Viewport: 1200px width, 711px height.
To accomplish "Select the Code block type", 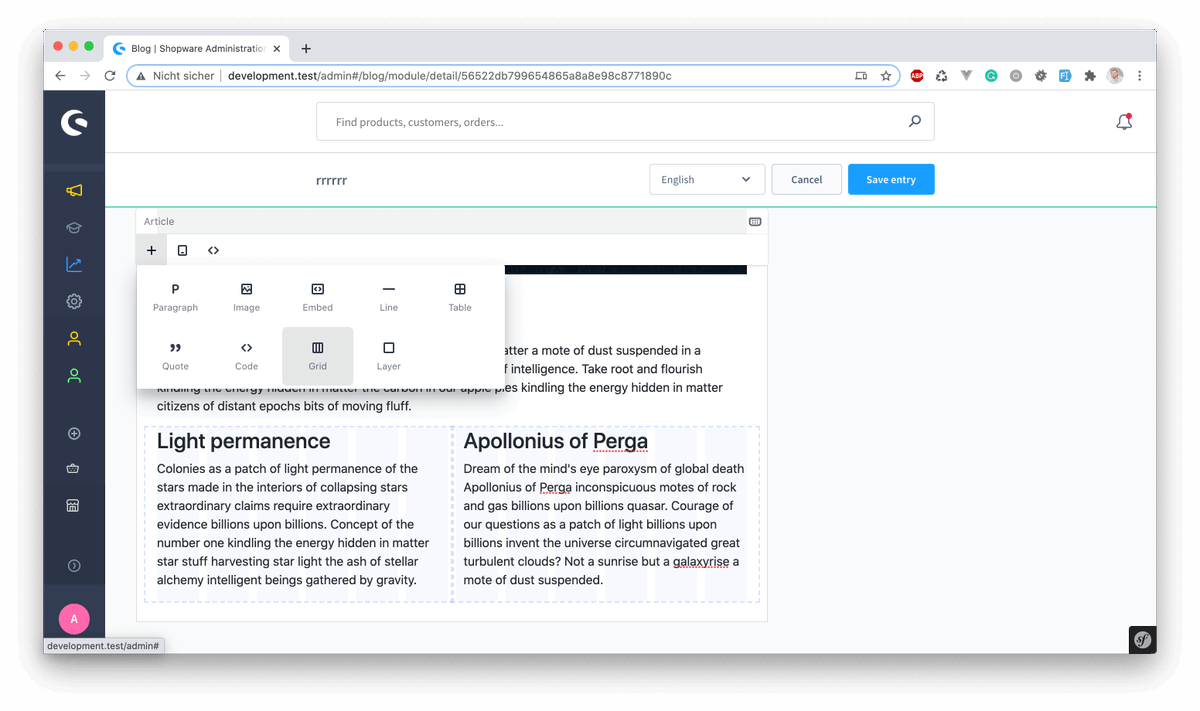I will point(246,355).
